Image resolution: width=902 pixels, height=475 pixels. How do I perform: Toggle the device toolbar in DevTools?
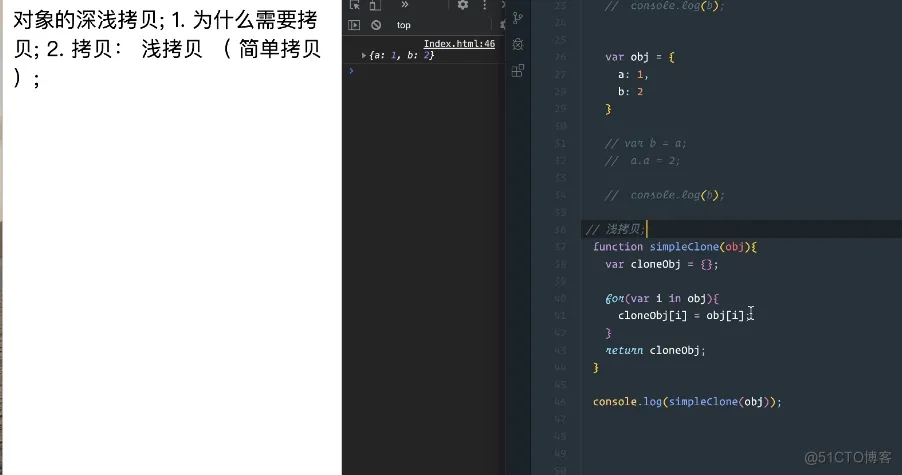[x=375, y=5]
